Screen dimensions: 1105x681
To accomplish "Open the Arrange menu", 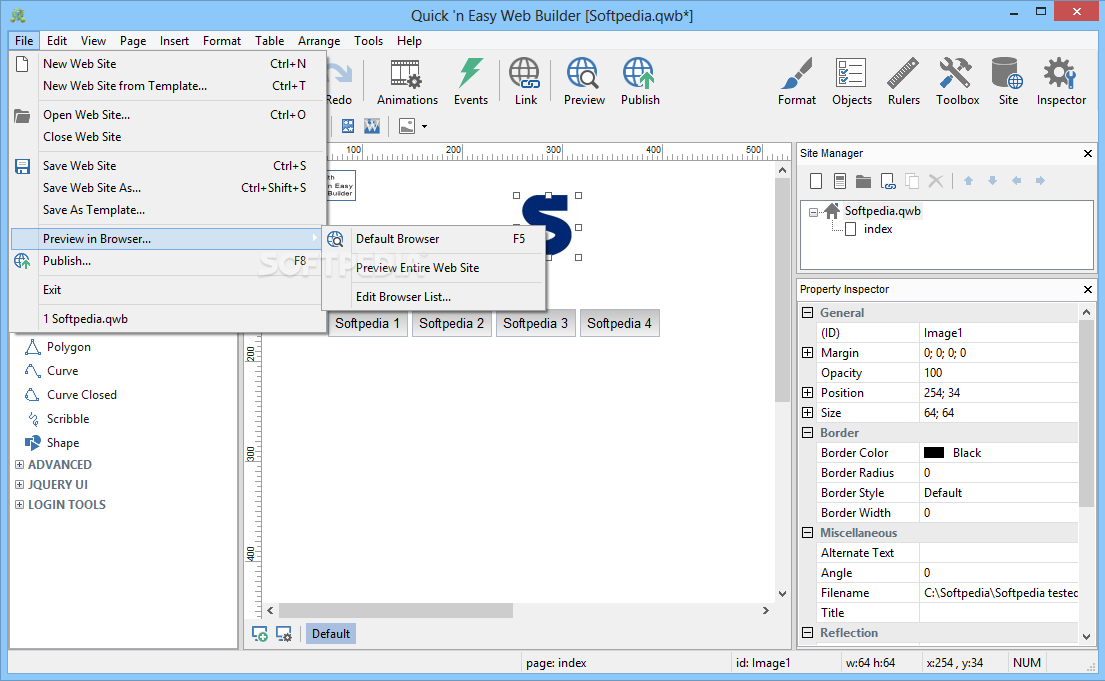I will tap(319, 41).
